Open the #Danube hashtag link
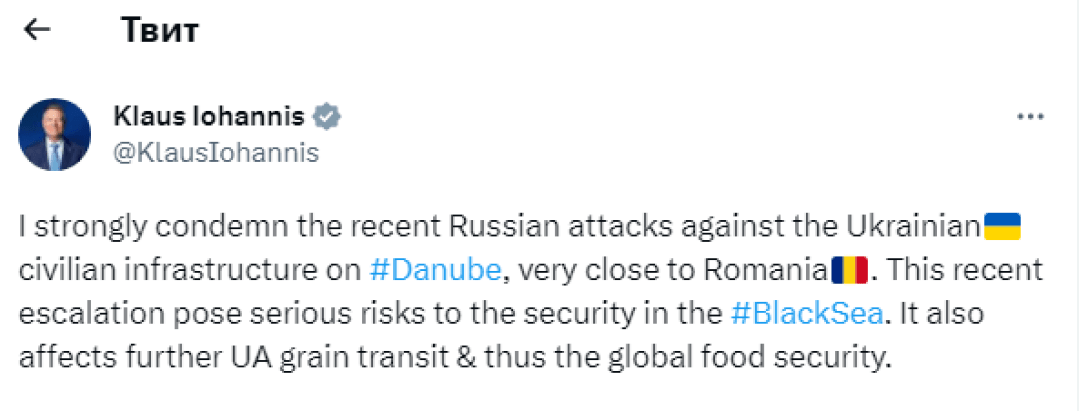 425,269
